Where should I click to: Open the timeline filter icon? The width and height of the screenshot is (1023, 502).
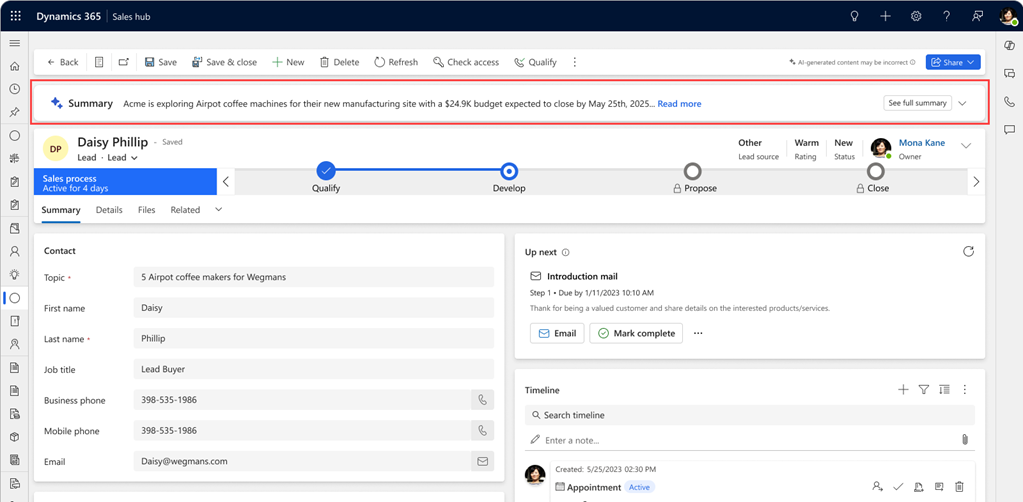pyautogui.click(x=924, y=390)
